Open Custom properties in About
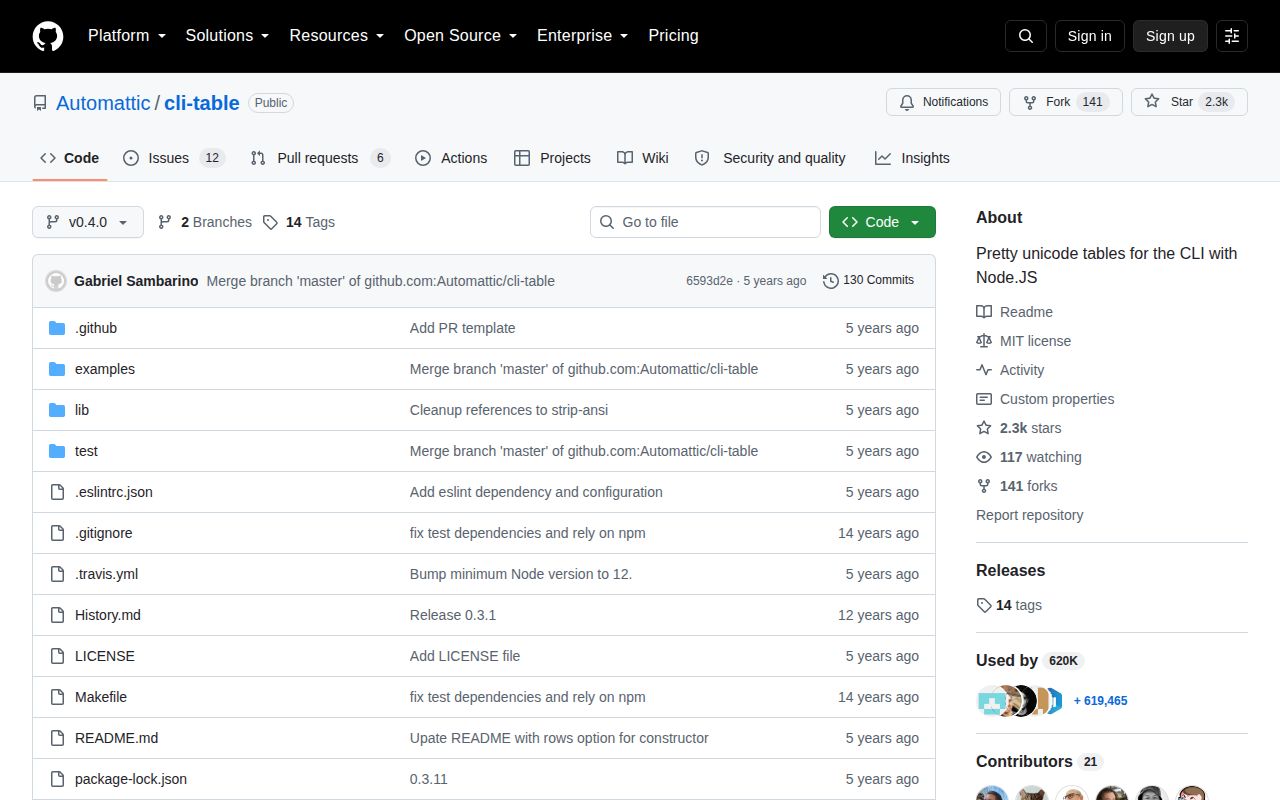This screenshot has height=800, width=1280. click(1045, 399)
